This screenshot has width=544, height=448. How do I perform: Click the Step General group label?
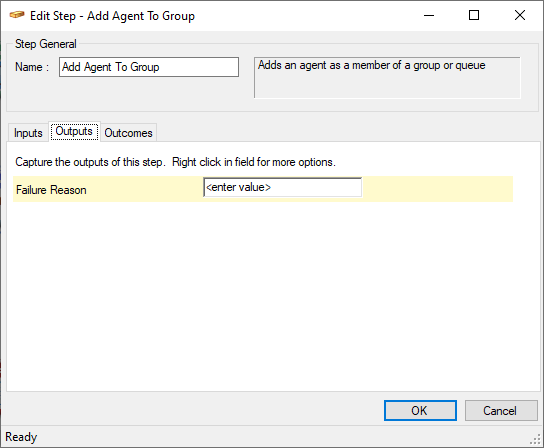point(45,44)
